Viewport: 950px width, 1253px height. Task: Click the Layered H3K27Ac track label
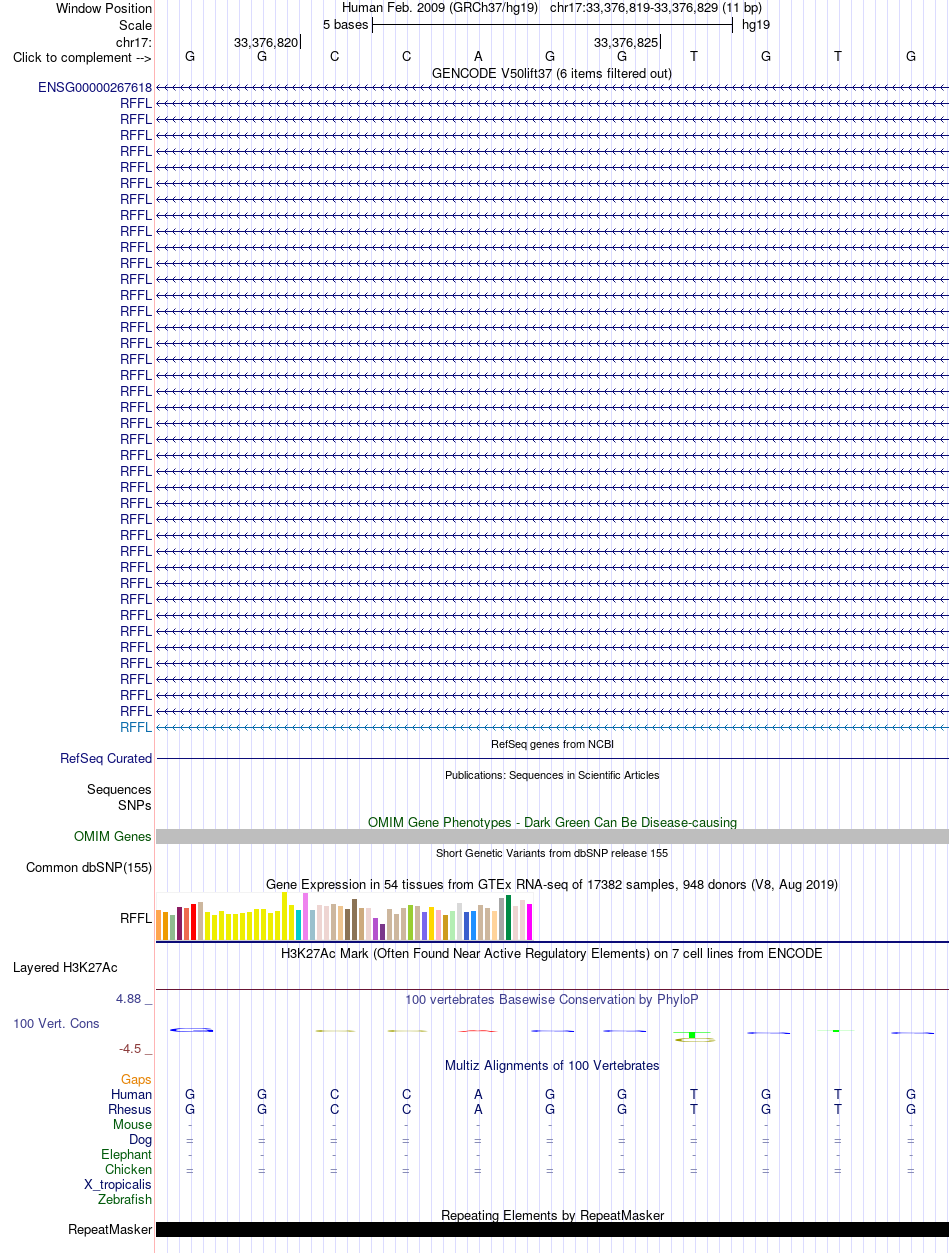pyautogui.click(x=65, y=967)
